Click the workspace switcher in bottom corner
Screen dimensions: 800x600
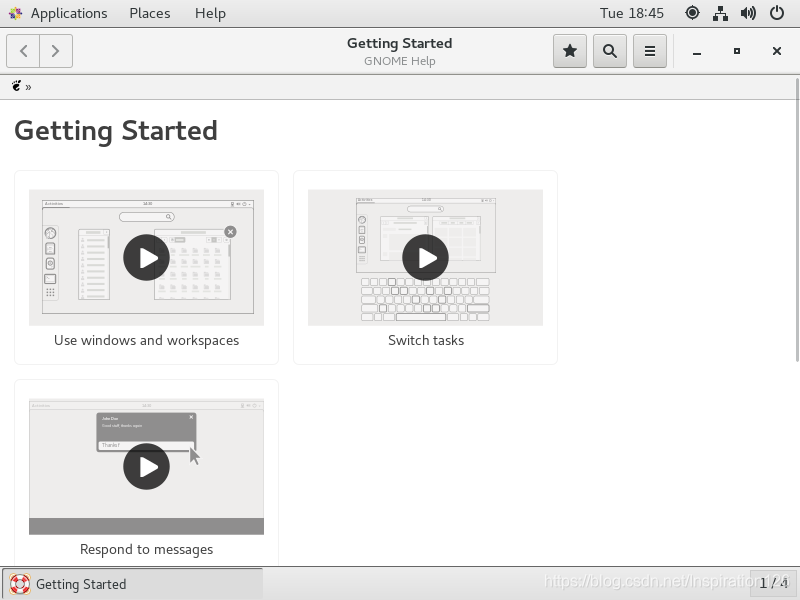tap(773, 583)
